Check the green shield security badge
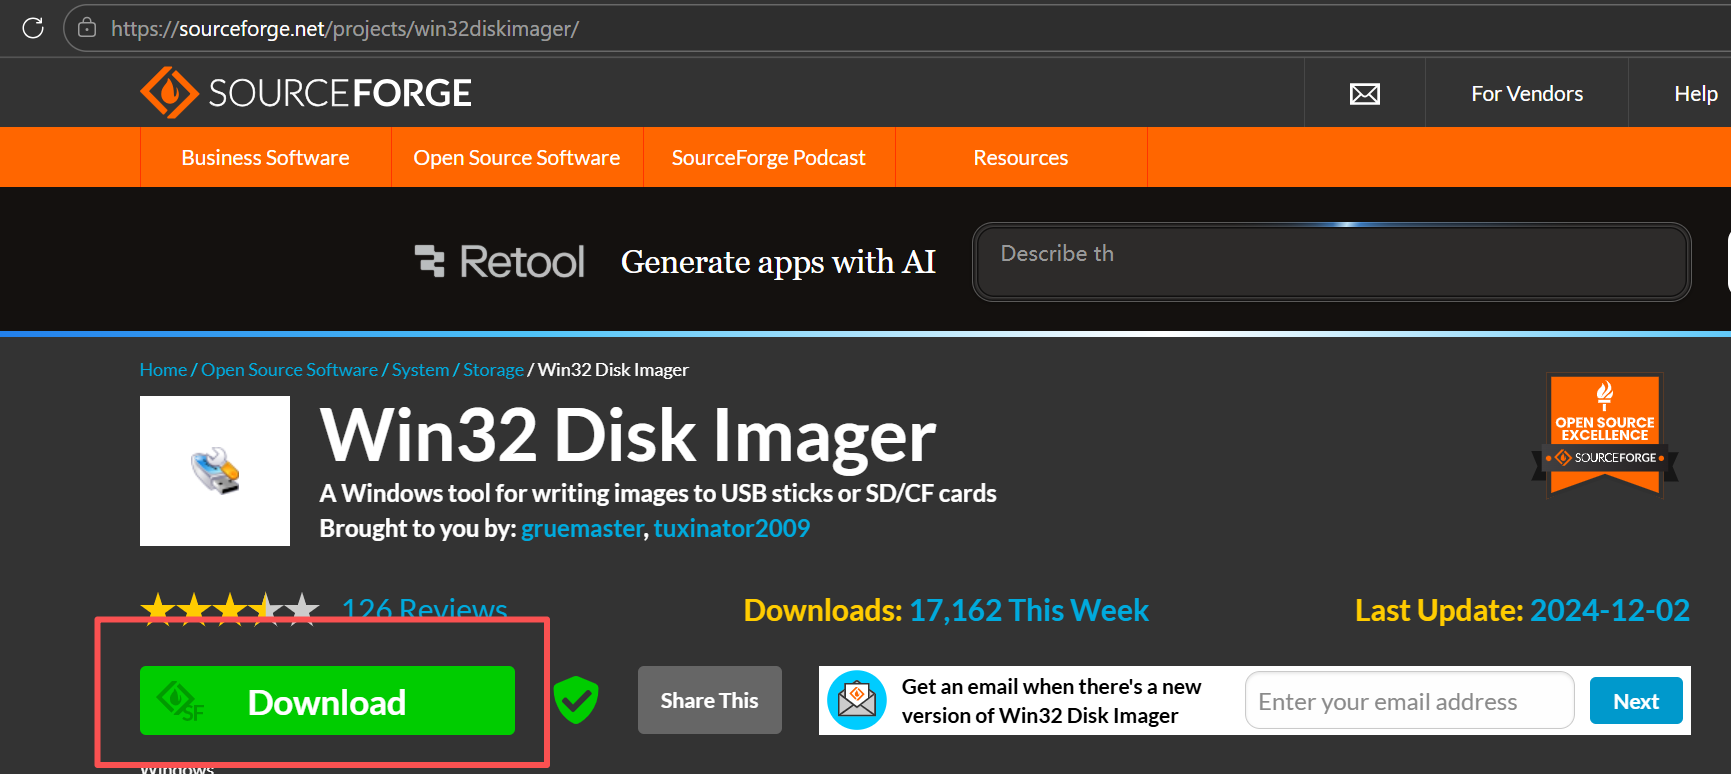The width and height of the screenshot is (1731, 774). pyautogui.click(x=576, y=700)
